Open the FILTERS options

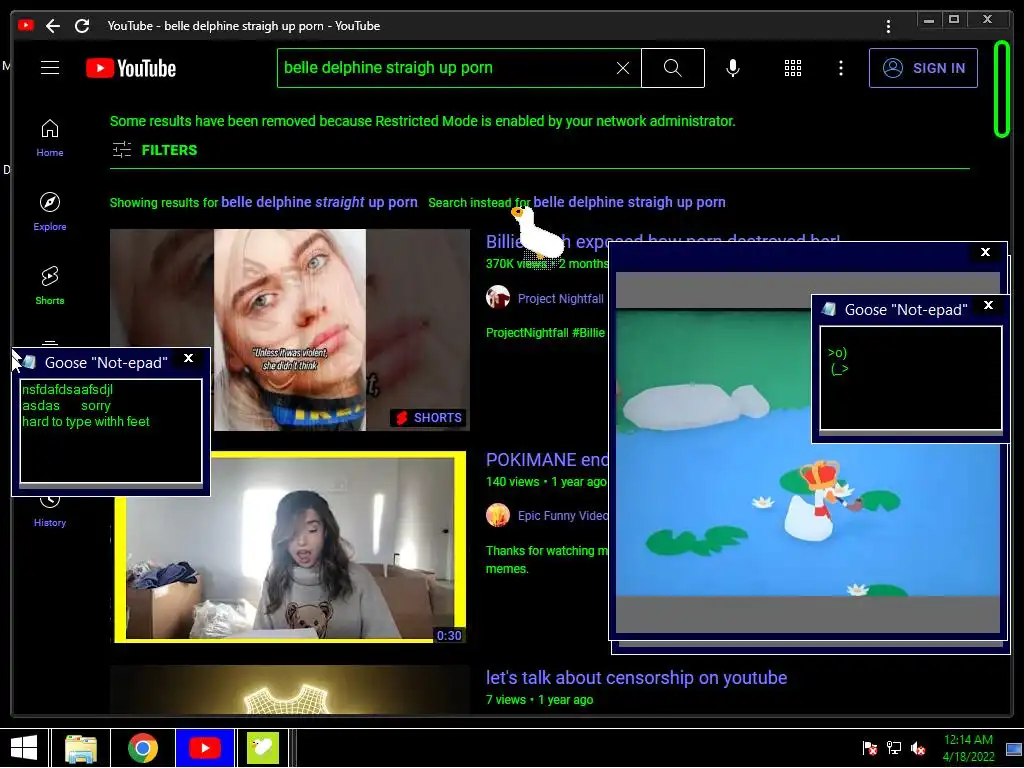pyautogui.click(x=155, y=150)
